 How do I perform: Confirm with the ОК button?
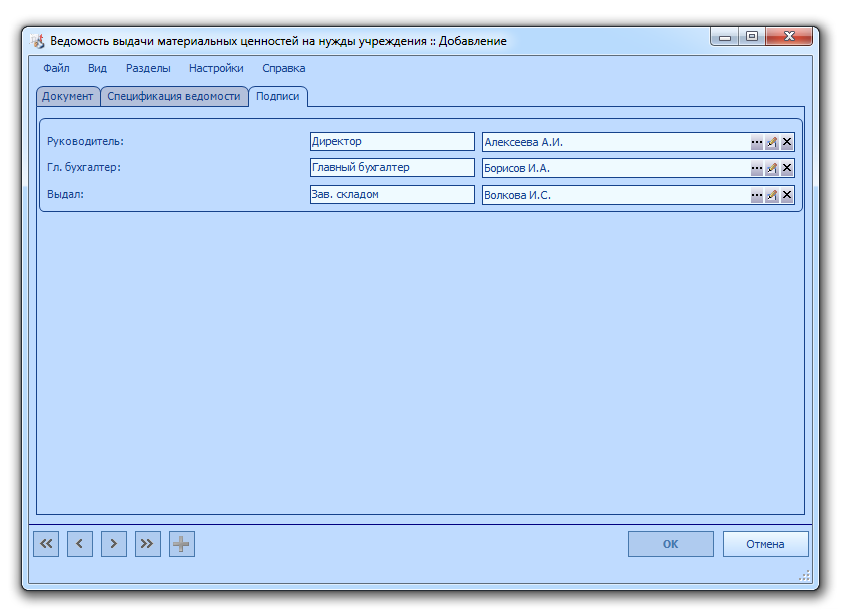pos(671,544)
